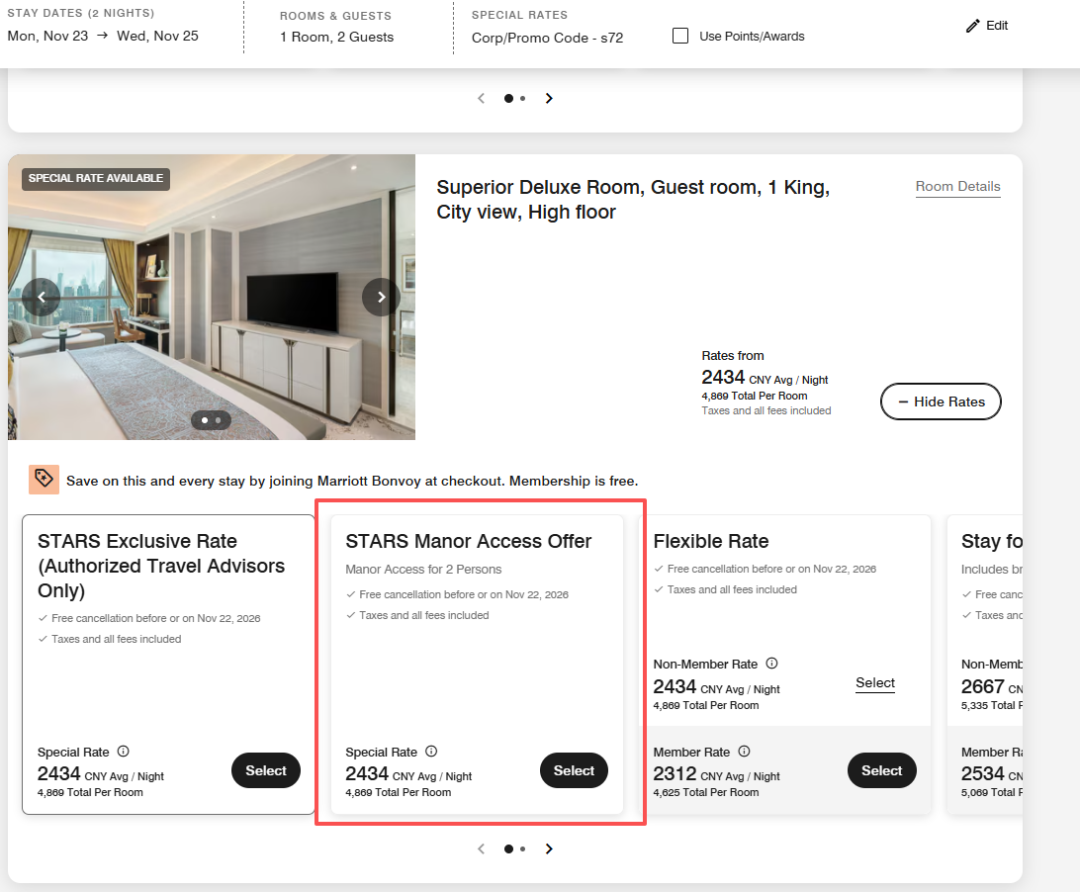The image size is (1080, 892).
Task: Click Corp/Promo Code - s72 text
Action: (x=548, y=38)
